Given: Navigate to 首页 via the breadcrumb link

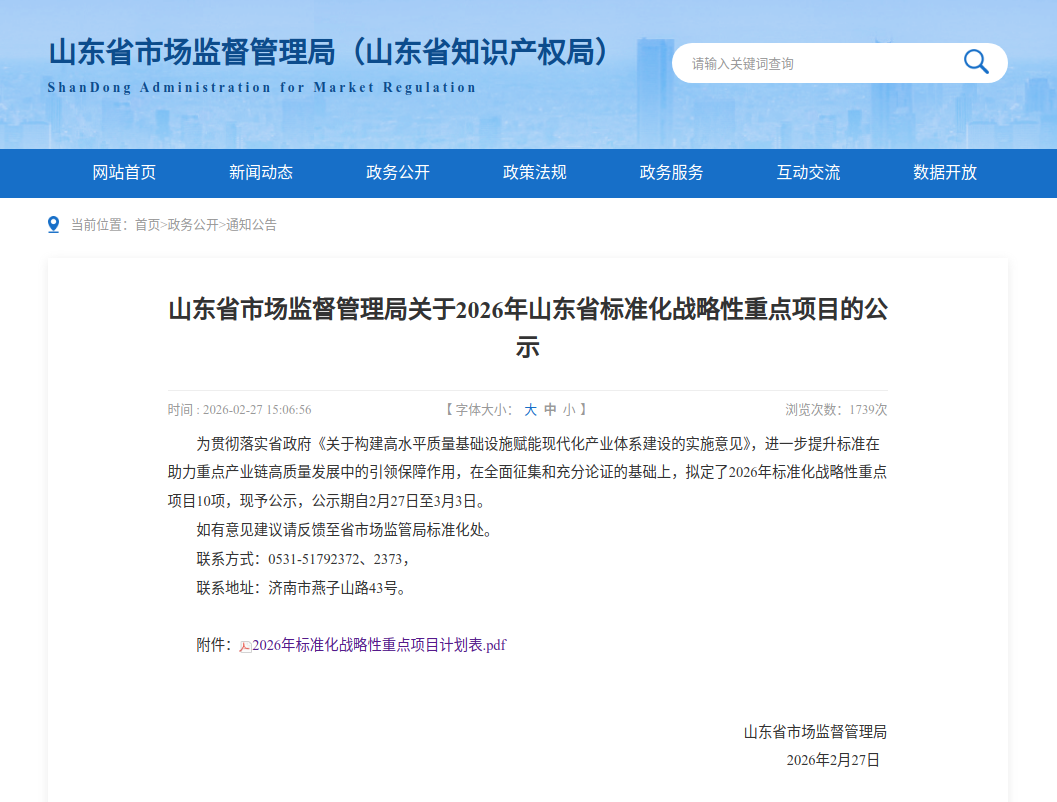Looking at the screenshot, I should coord(147,225).
